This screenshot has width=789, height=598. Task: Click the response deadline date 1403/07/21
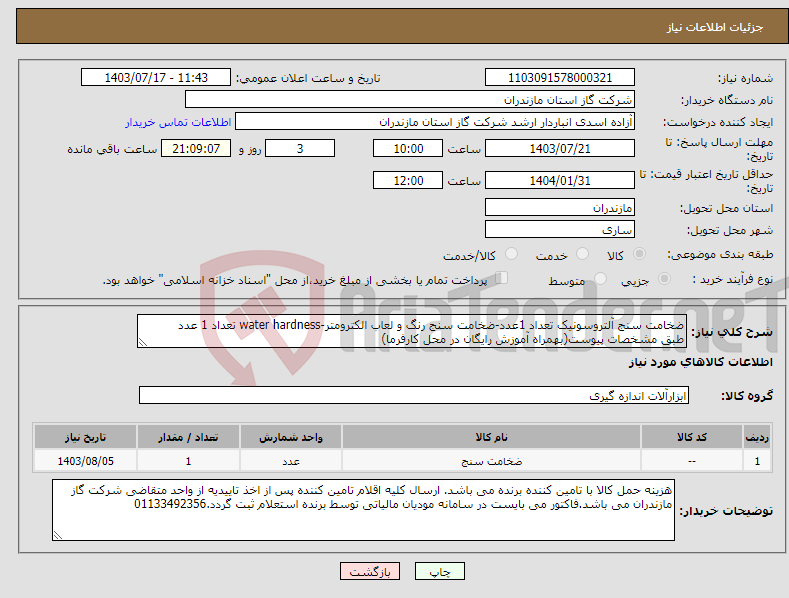pyautogui.click(x=560, y=148)
